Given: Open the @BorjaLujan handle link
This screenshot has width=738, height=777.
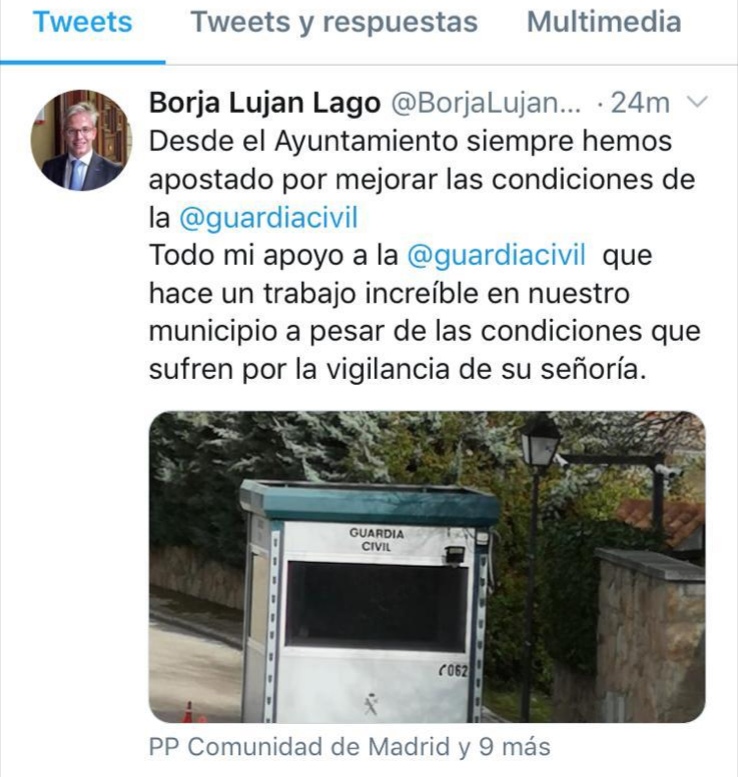Looking at the screenshot, I should (486, 103).
